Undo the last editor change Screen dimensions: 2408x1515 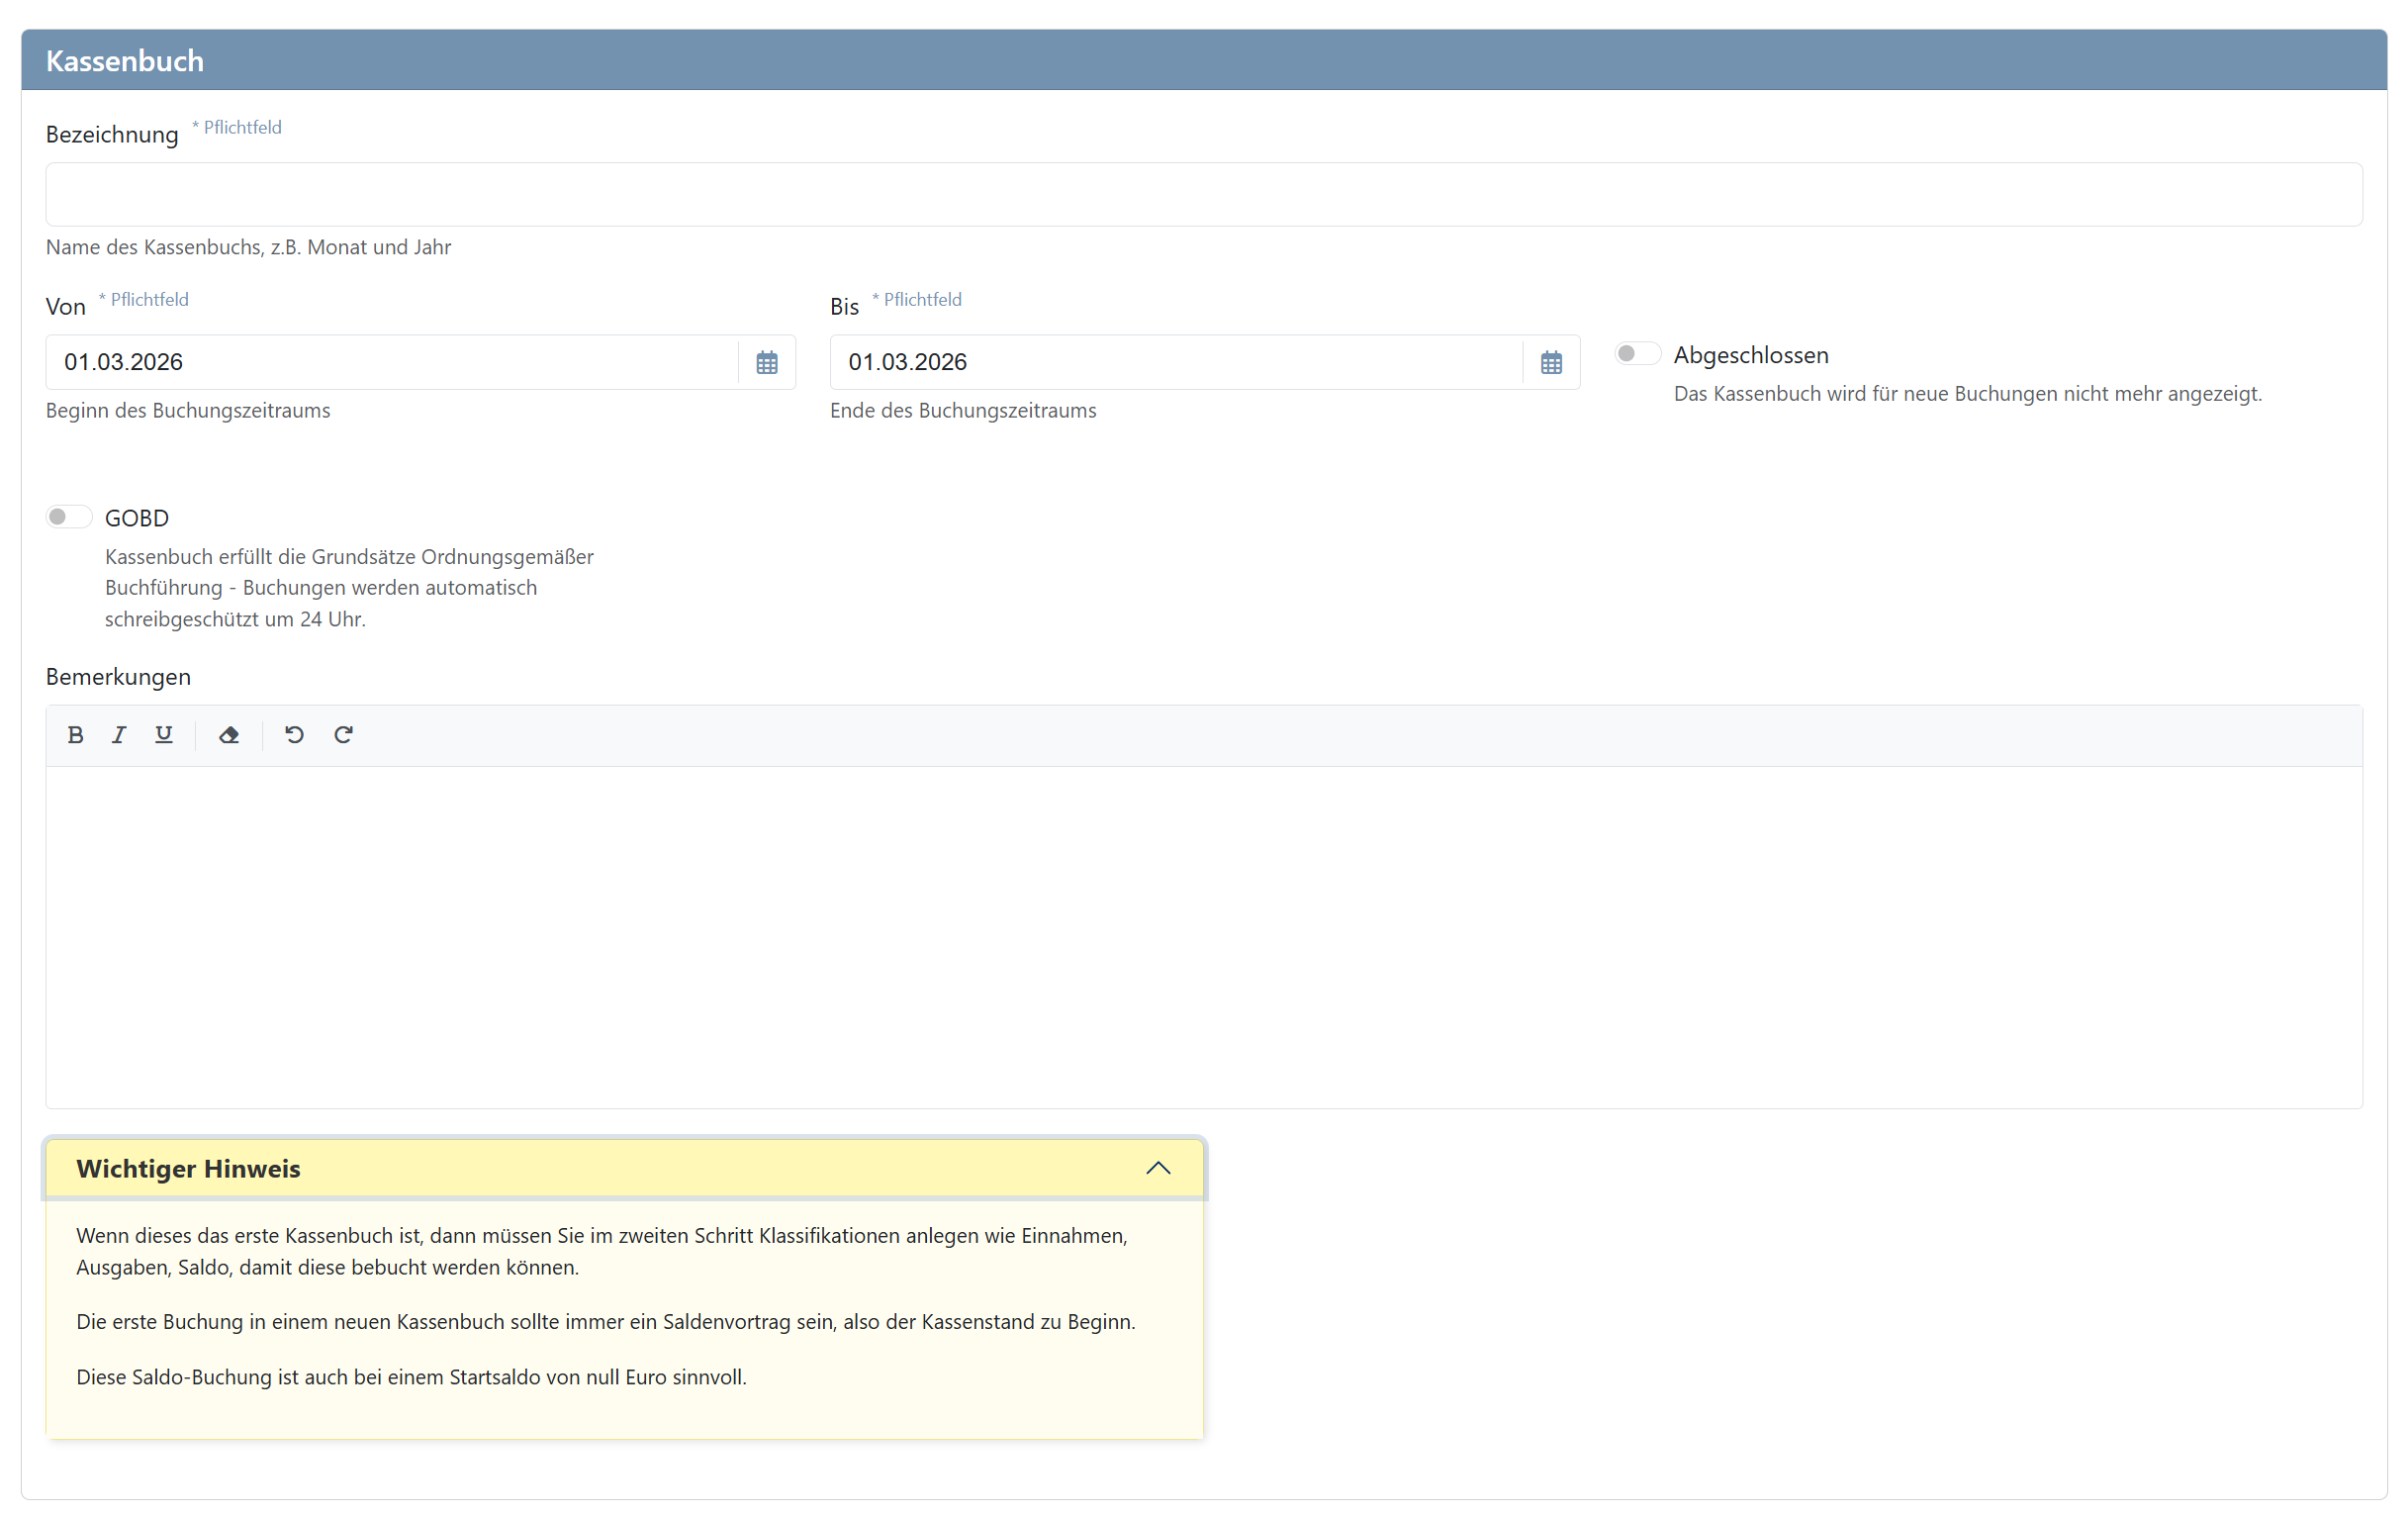coord(294,735)
